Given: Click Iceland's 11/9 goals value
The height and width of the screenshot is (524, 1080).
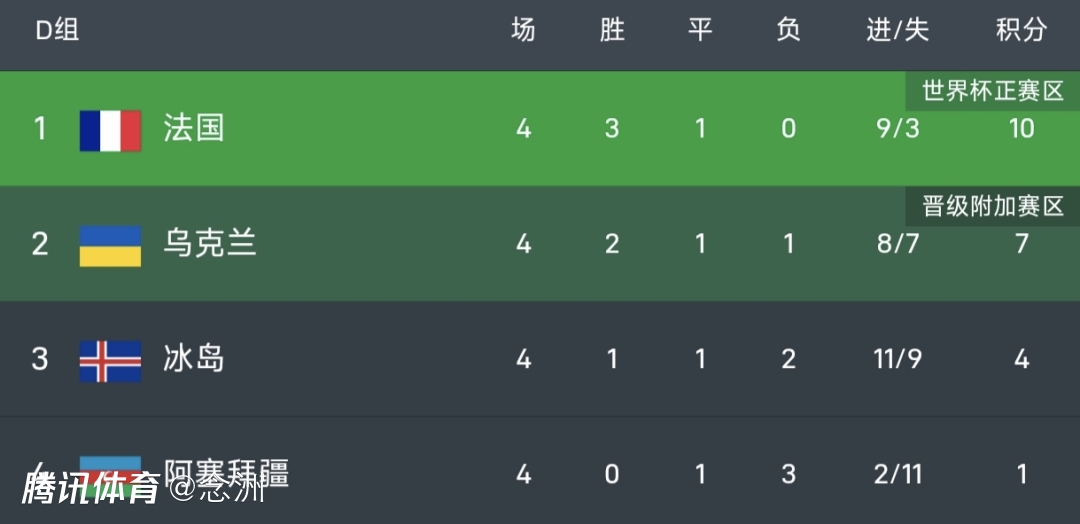Looking at the screenshot, I should pos(897,359).
